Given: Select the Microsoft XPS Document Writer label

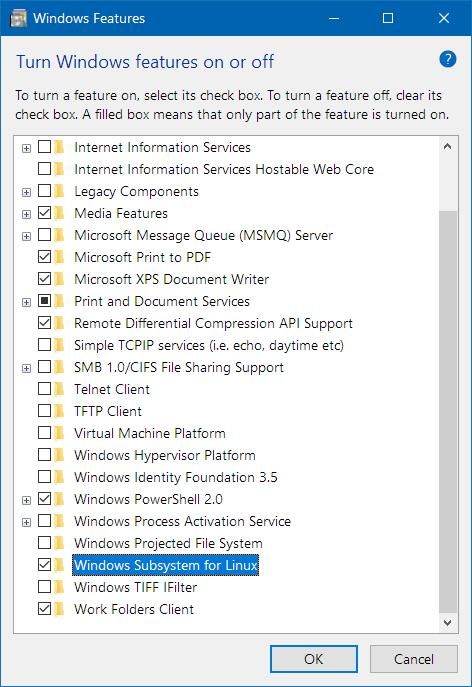Looking at the screenshot, I should click(171, 279).
